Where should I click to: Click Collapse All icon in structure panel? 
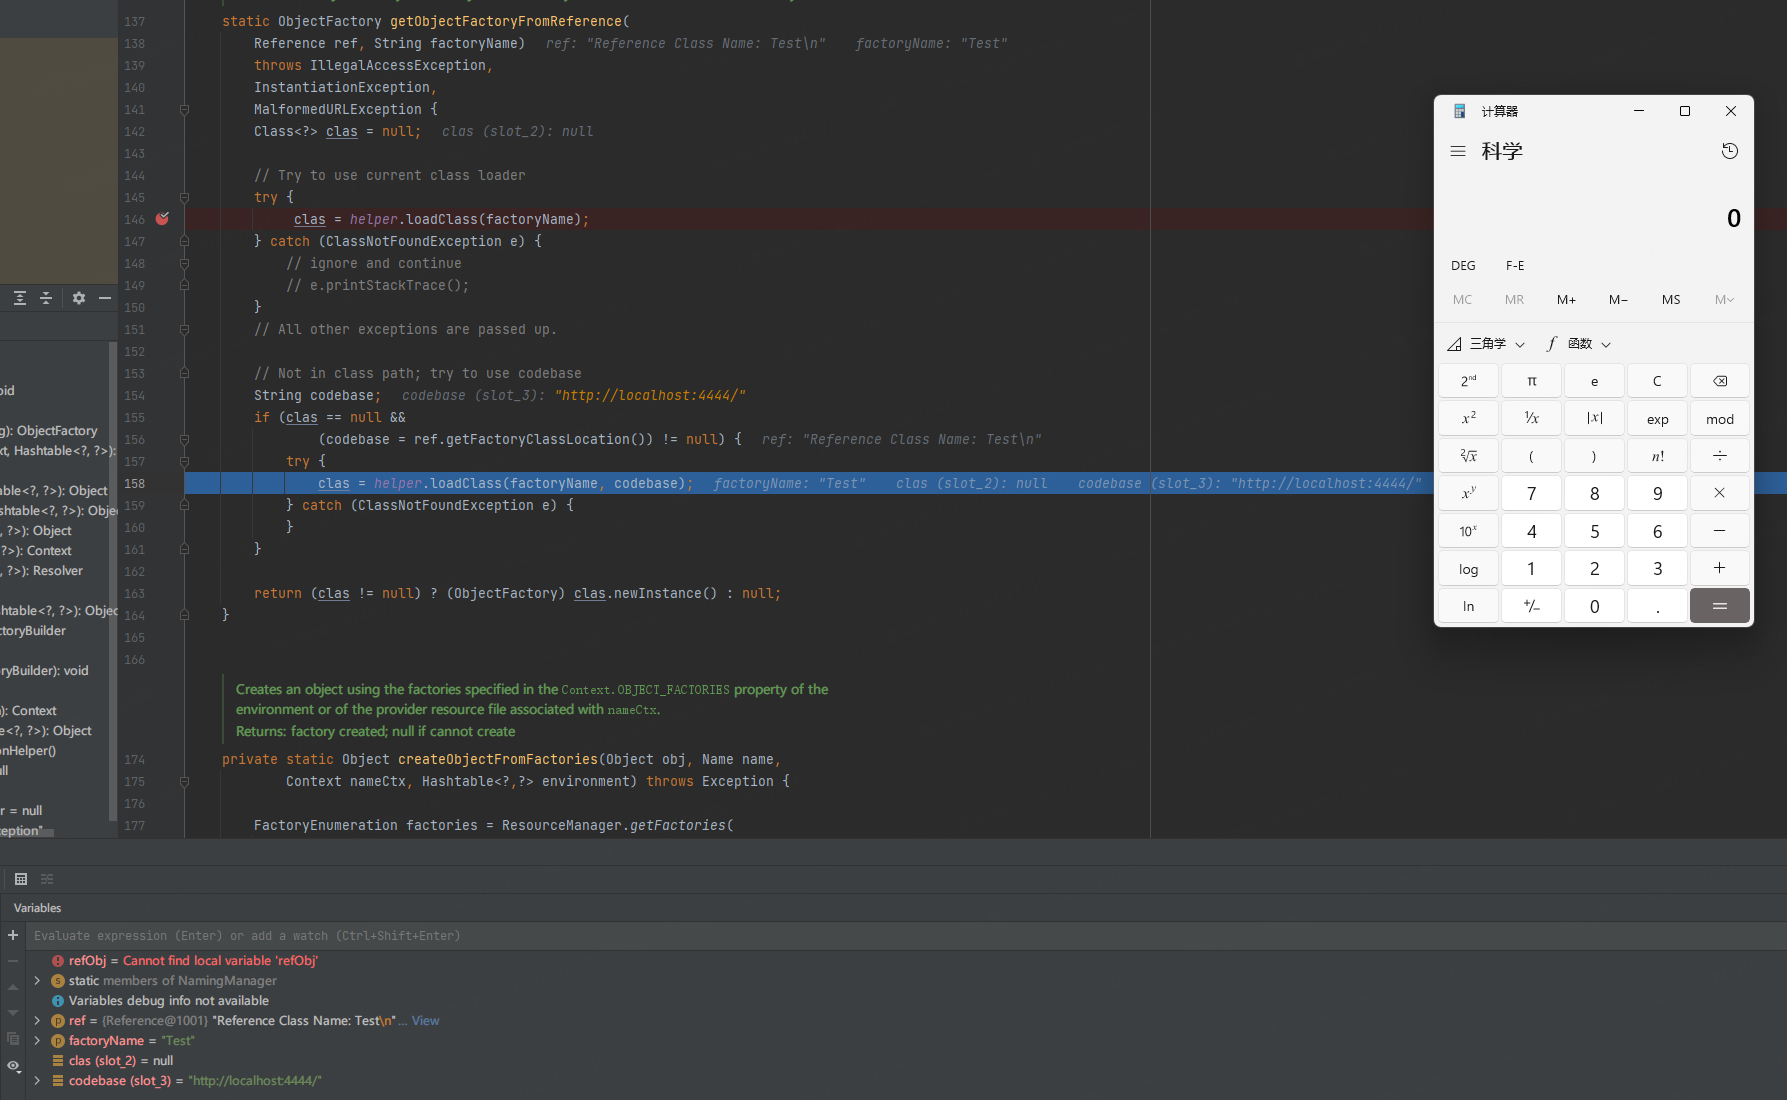click(46, 298)
